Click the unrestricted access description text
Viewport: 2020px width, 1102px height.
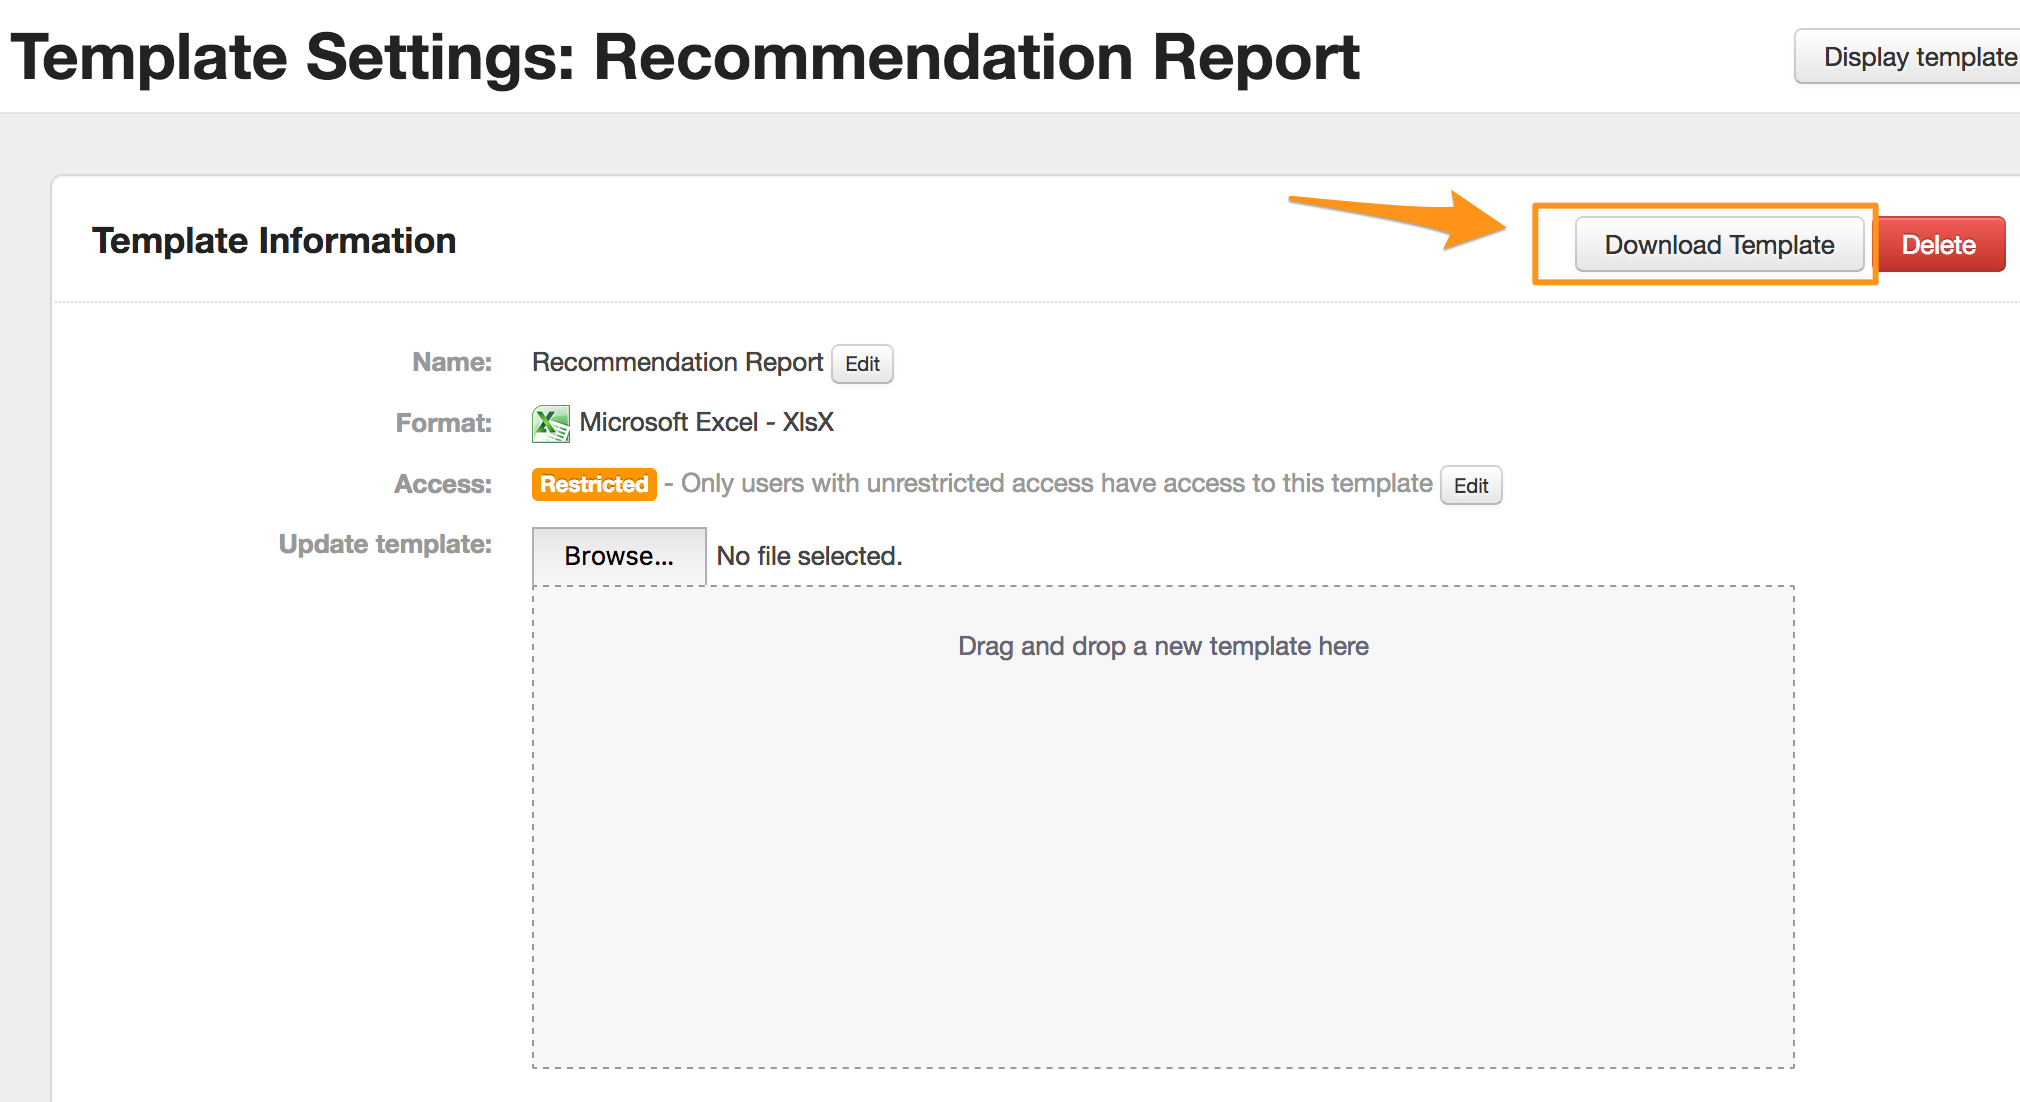click(1056, 484)
